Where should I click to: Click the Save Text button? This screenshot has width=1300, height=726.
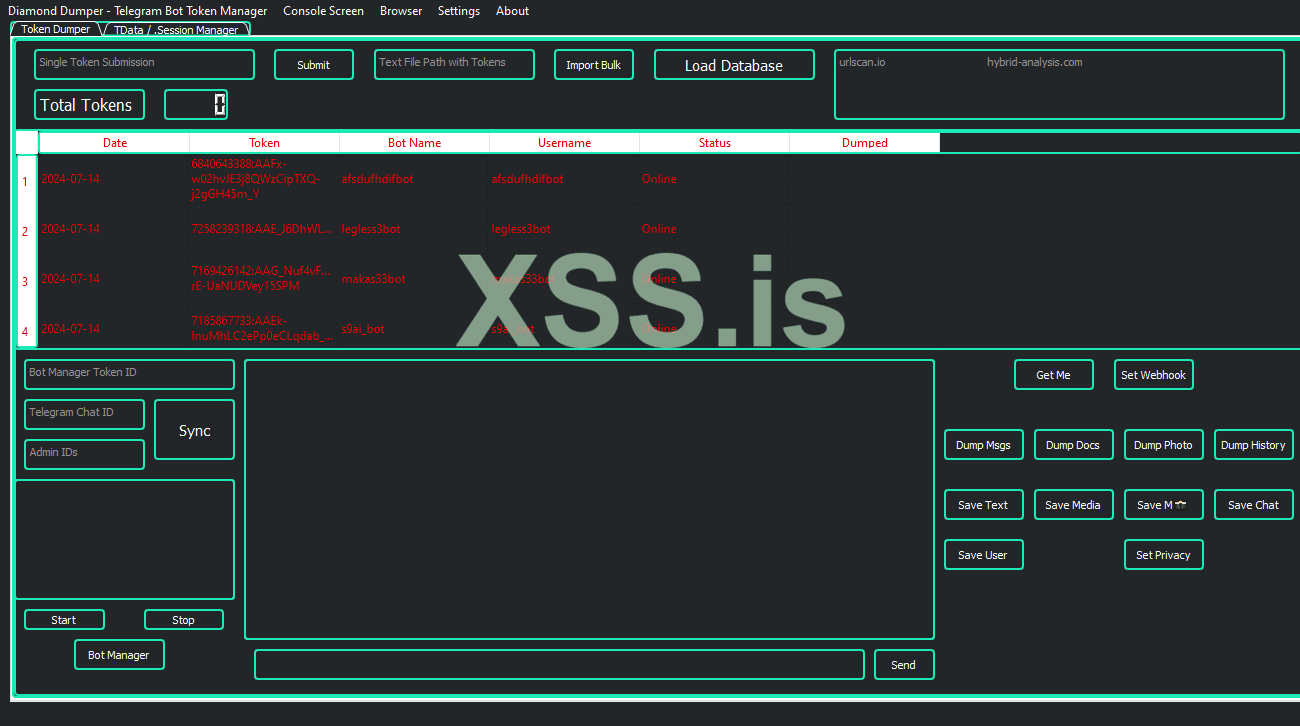coord(984,505)
